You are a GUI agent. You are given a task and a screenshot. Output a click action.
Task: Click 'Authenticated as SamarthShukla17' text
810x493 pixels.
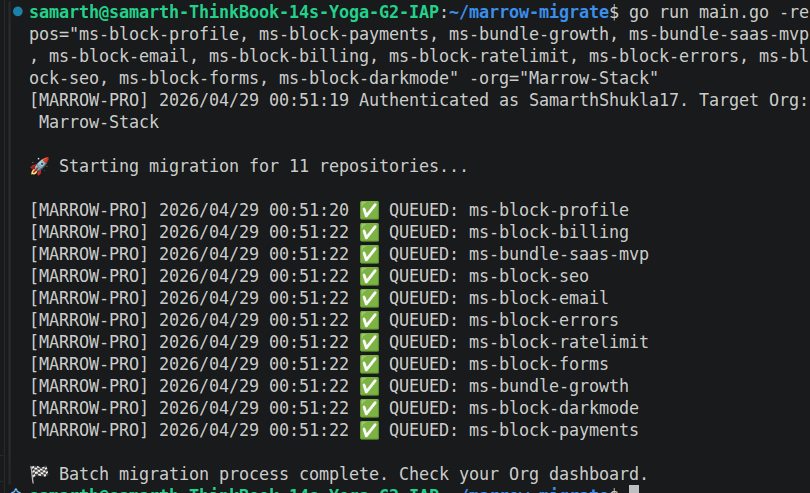(519, 100)
